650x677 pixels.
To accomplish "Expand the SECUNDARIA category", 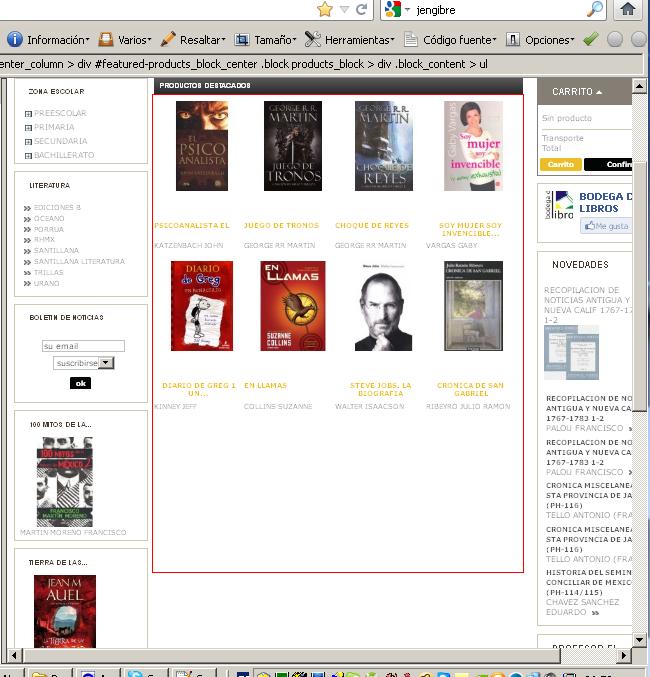I will (x=28, y=142).
